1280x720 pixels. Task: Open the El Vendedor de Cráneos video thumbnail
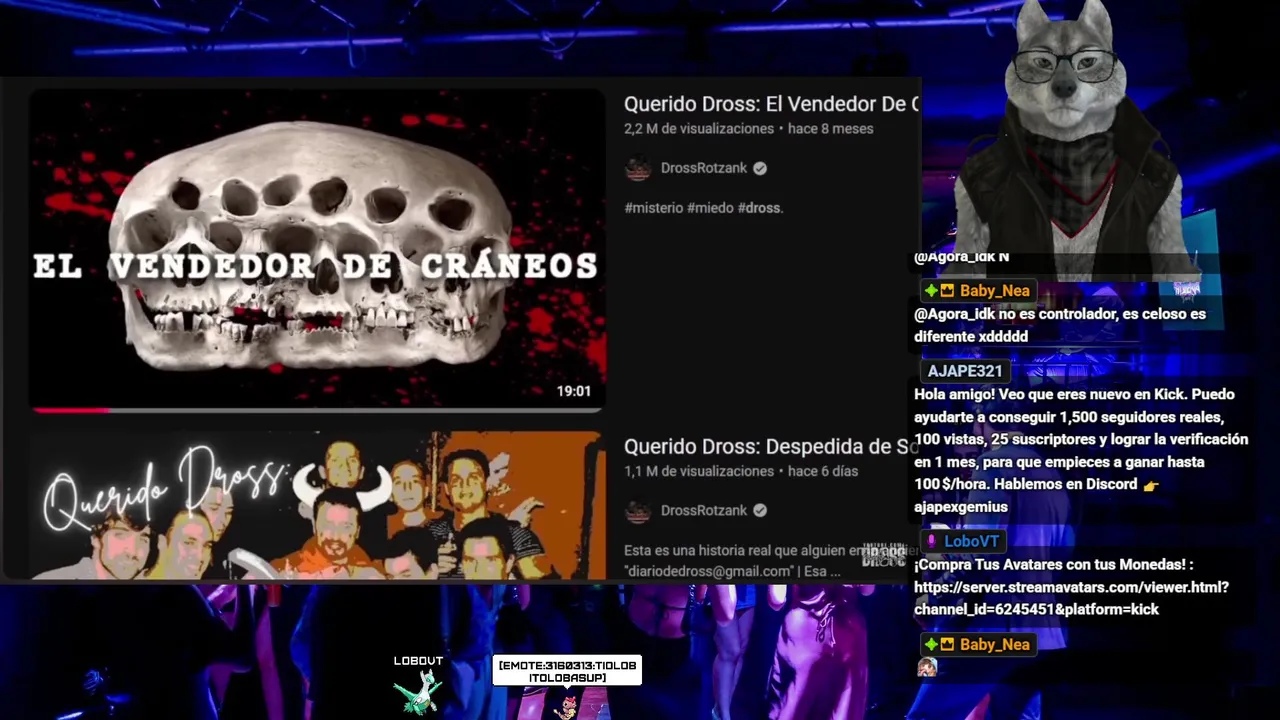317,249
